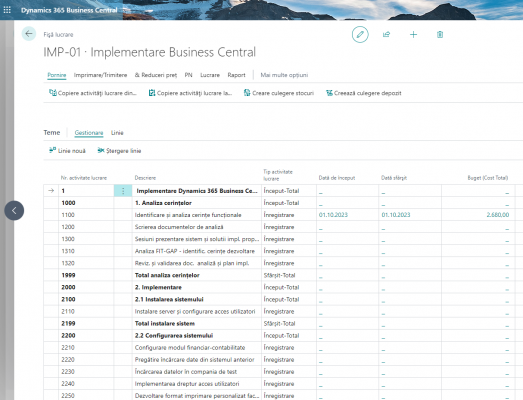
Task: Collapse the side panel with round chevron
Action: (x=14, y=211)
